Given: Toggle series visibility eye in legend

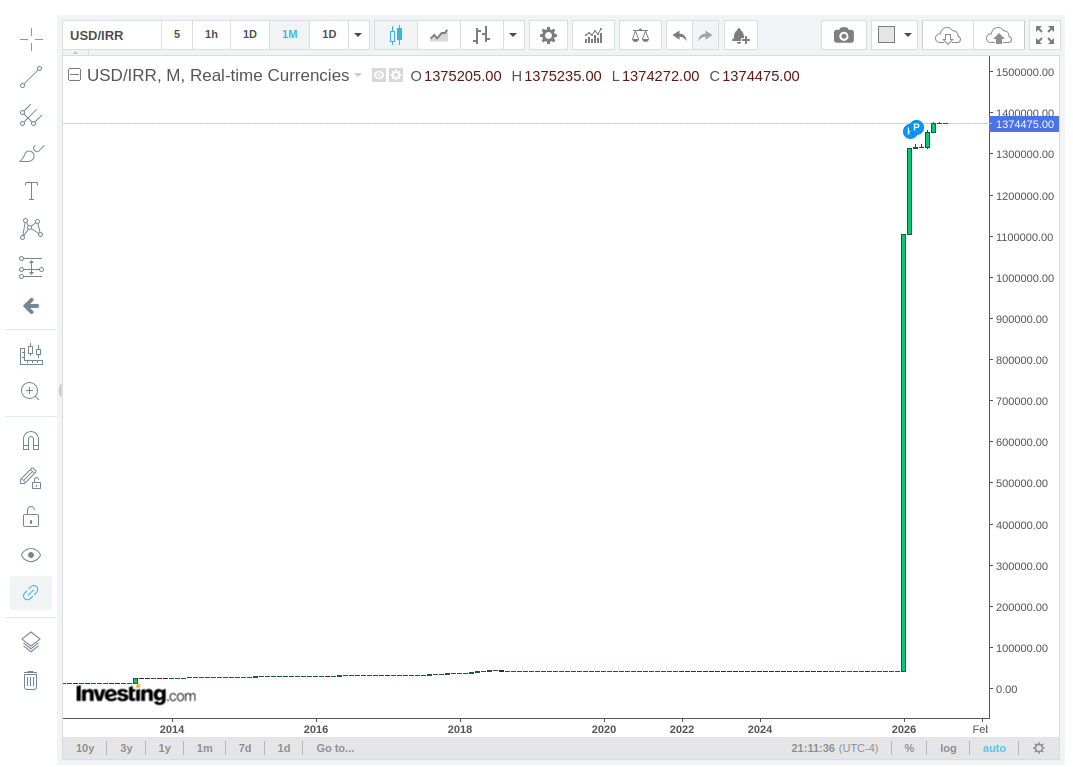Looking at the screenshot, I should coord(378,75).
